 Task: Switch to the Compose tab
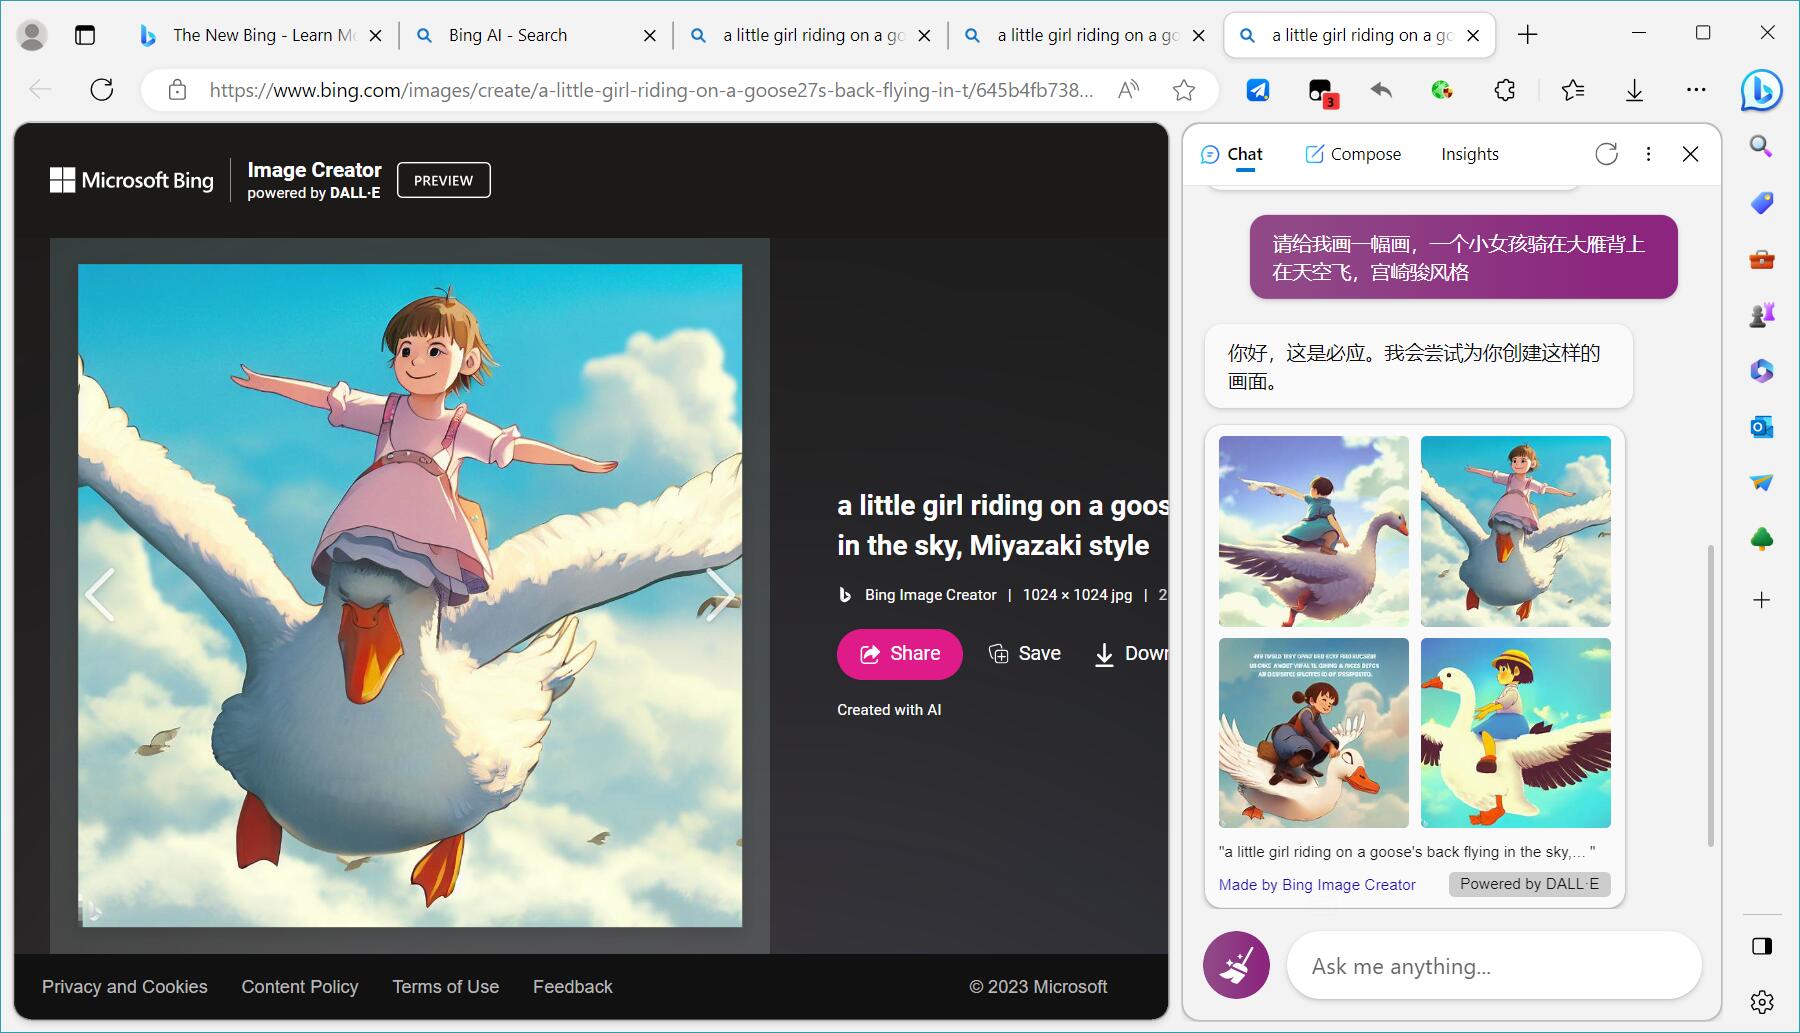point(1353,154)
